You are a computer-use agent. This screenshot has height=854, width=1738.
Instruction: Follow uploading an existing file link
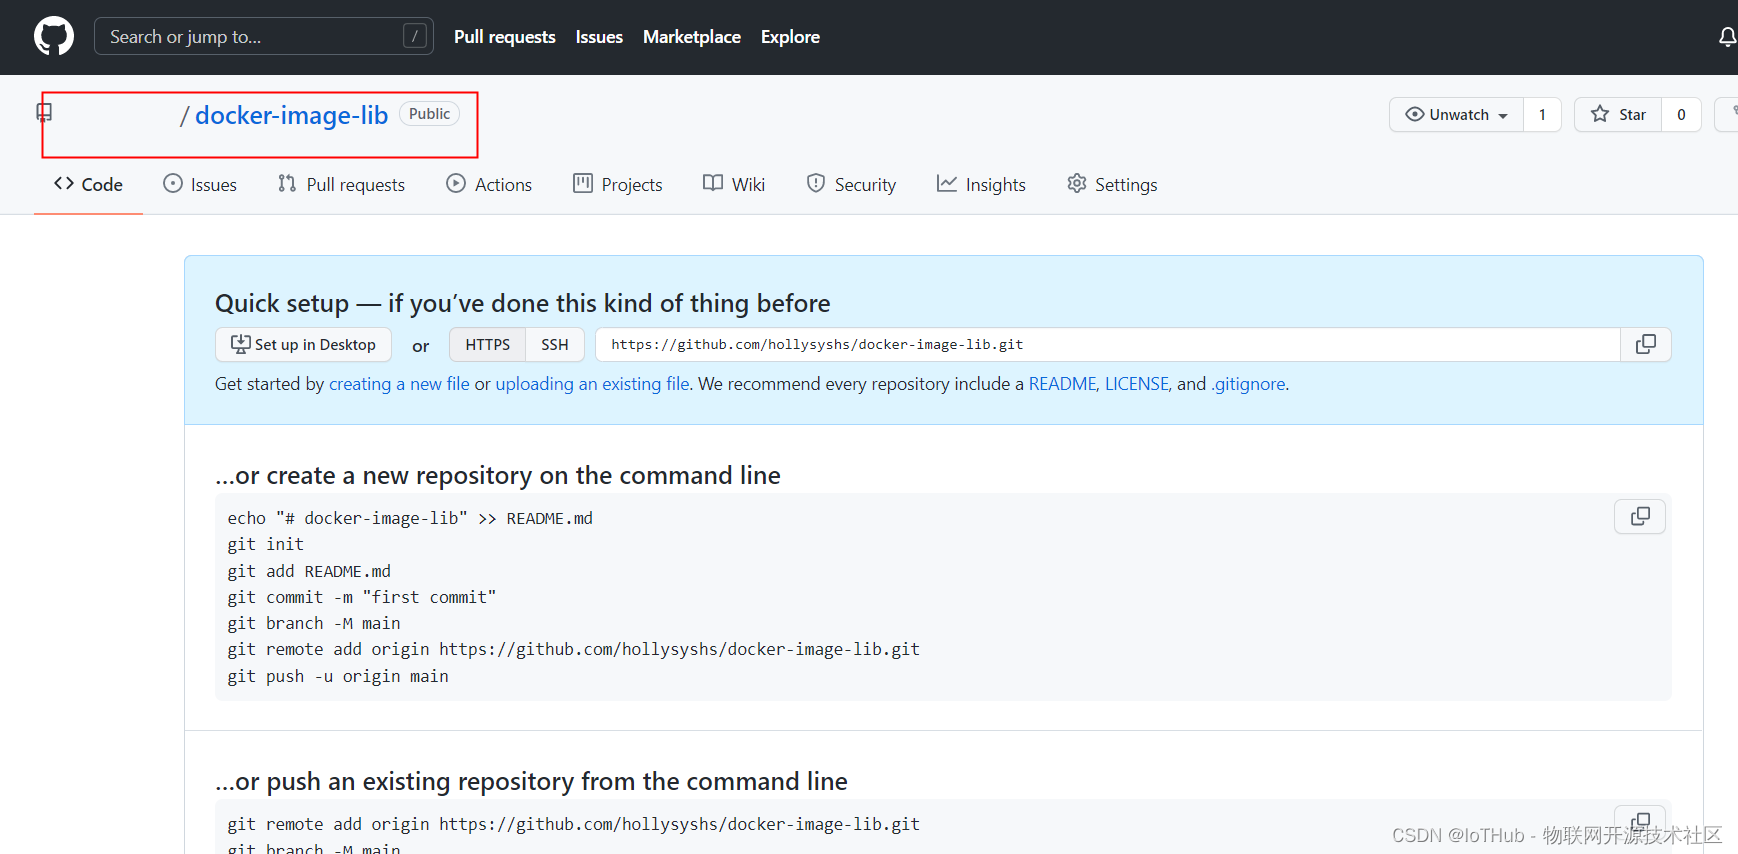(592, 384)
